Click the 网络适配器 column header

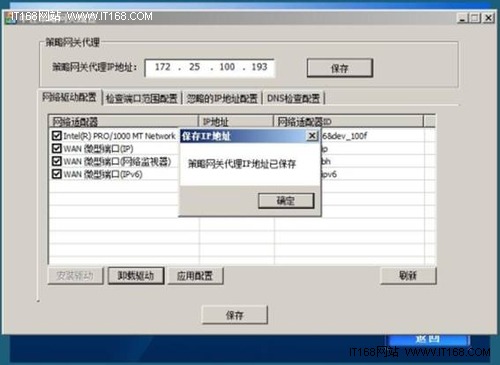click(124, 121)
